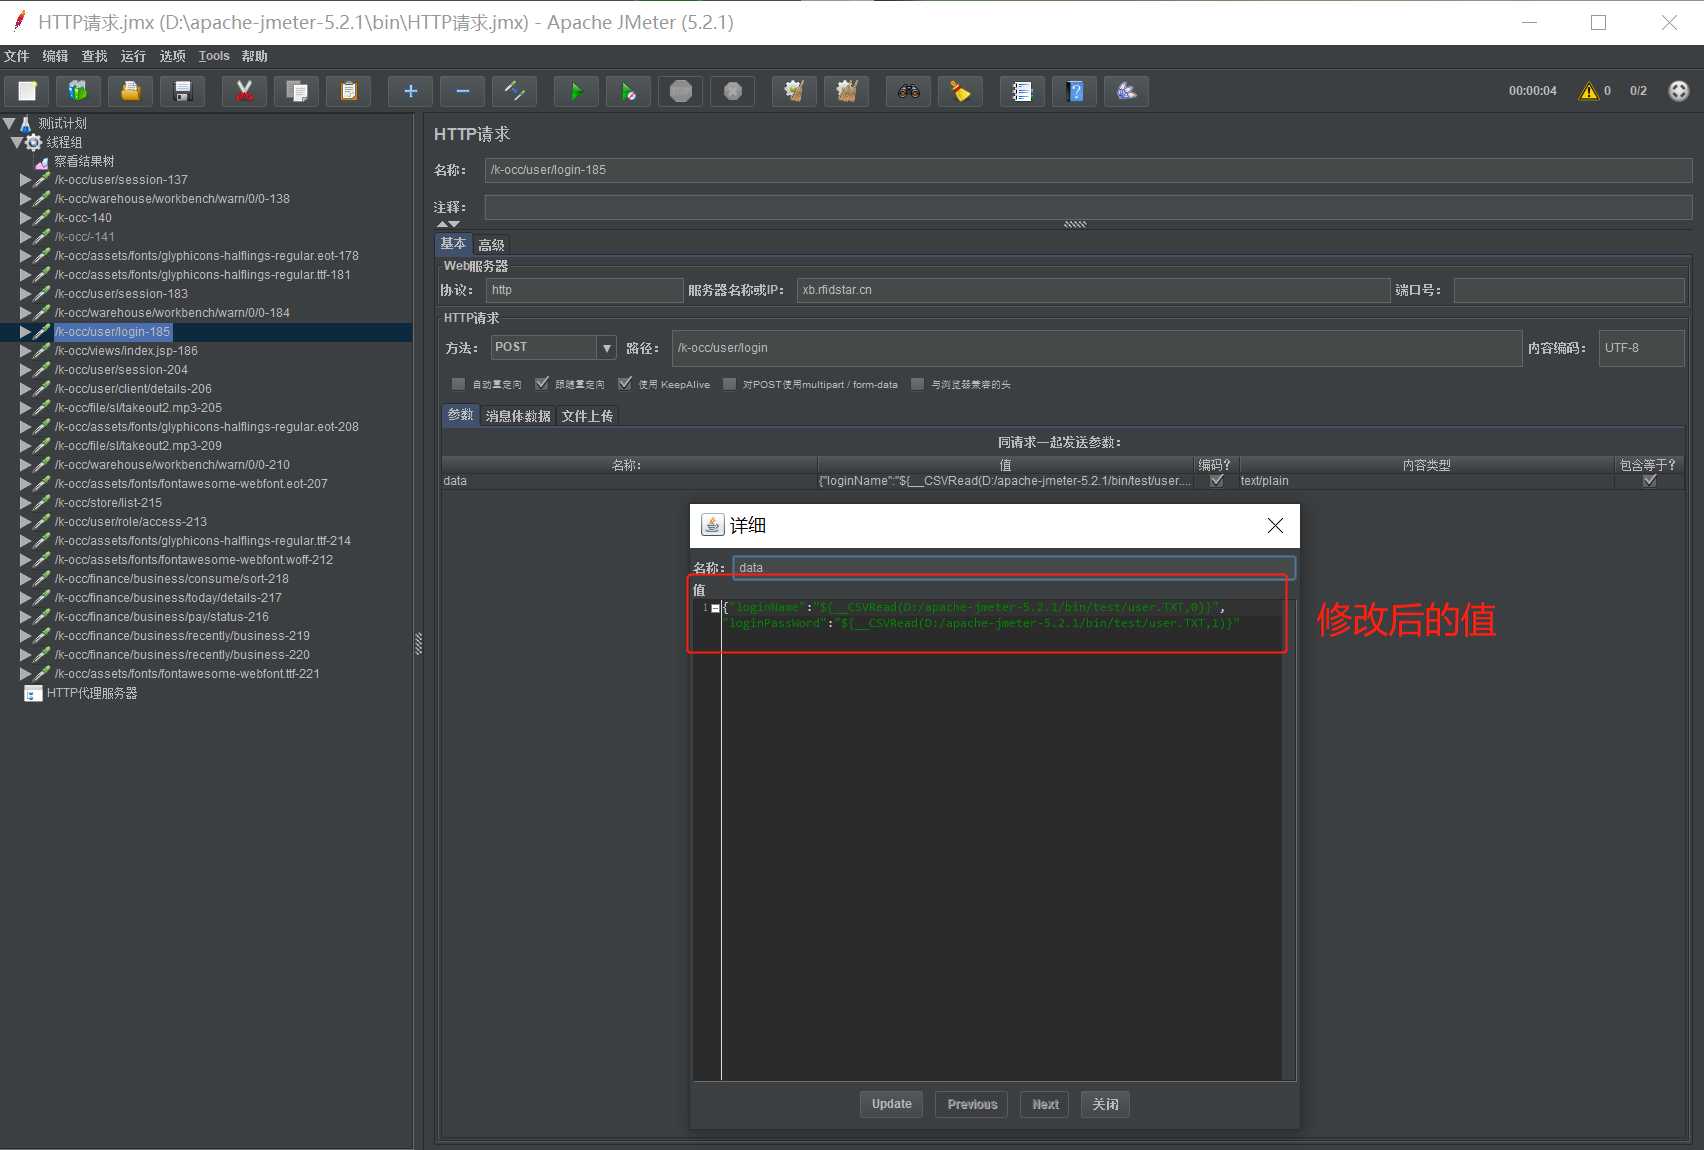The image size is (1704, 1150).
Task: Click the 路径 field /k-occ/user/login
Action: [x=1097, y=348]
